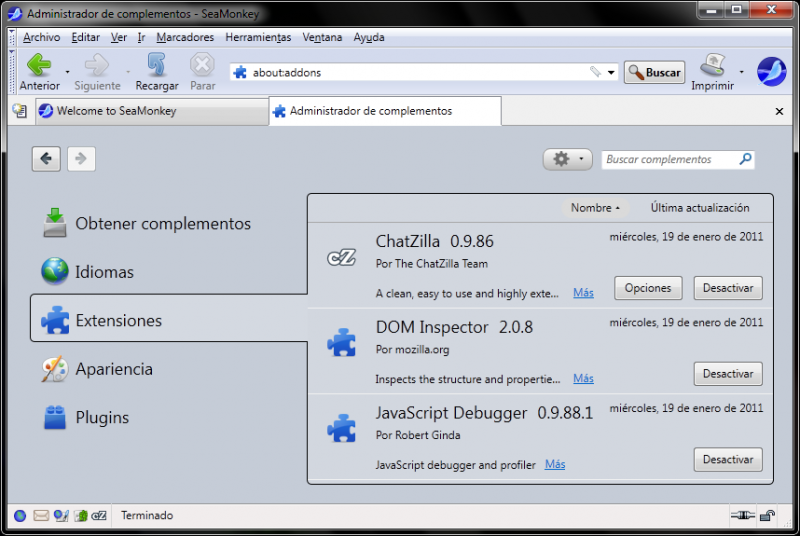The width and height of the screenshot is (800, 536).
Task: Open a new tab with the tab bar icon
Action: [x=20, y=111]
